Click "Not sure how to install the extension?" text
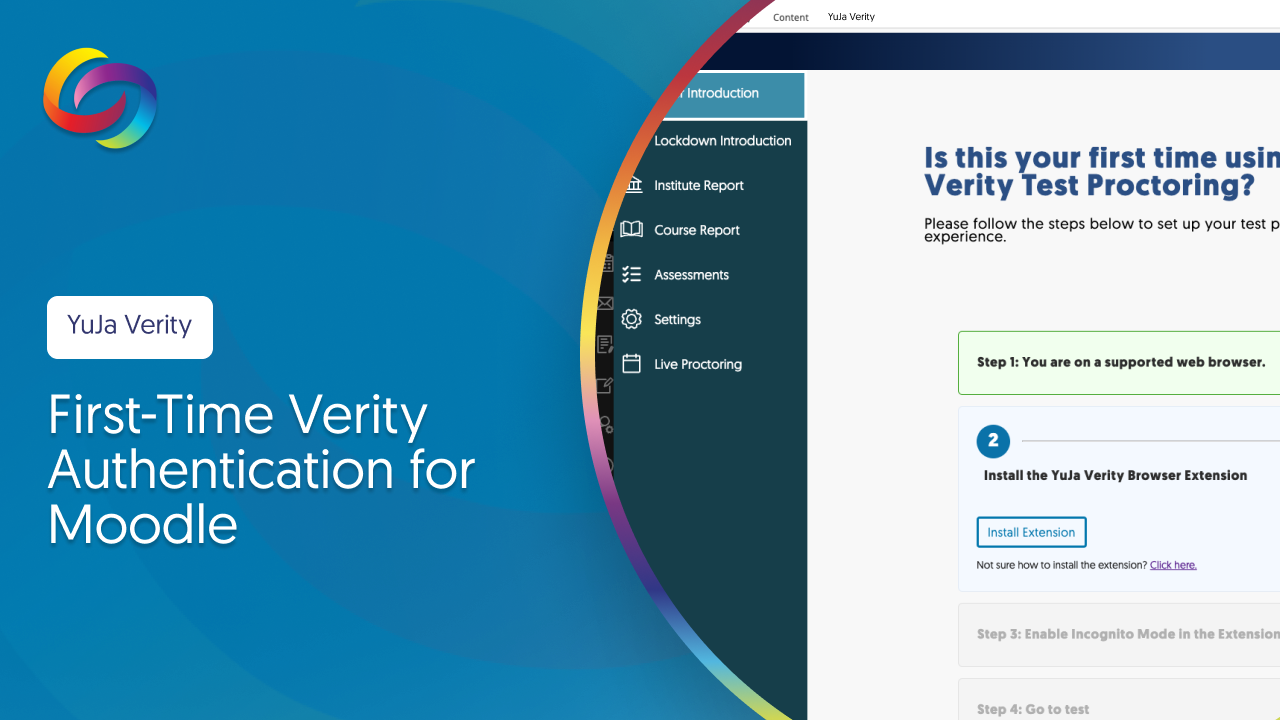Screen dimensions: 1280x720 [1062, 565]
